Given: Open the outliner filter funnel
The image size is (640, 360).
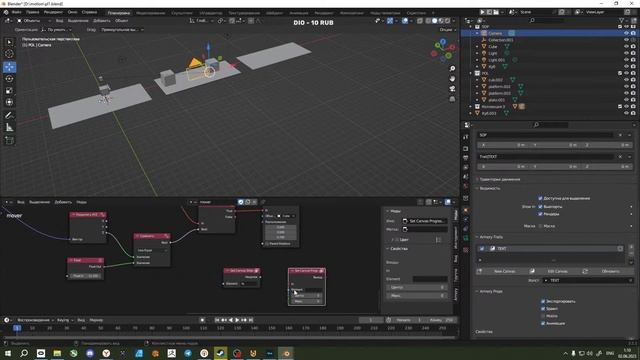Looking at the screenshot, I should 622,20.
